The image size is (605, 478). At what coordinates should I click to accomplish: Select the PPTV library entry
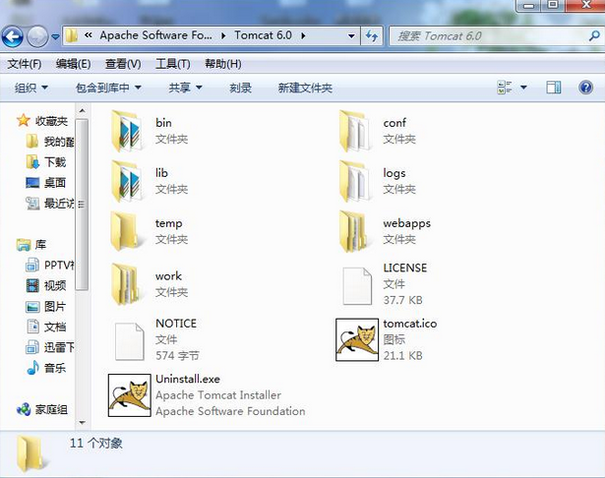[59, 265]
